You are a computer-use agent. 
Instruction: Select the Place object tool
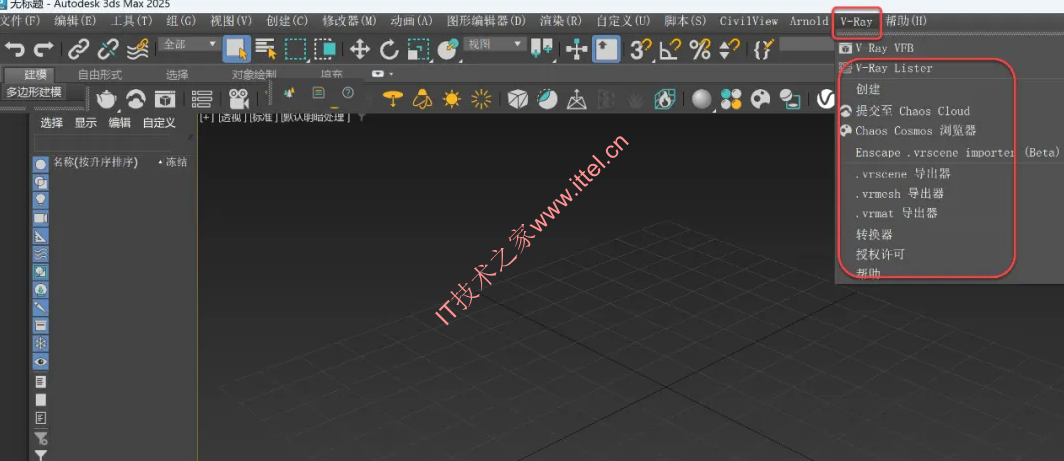447,49
